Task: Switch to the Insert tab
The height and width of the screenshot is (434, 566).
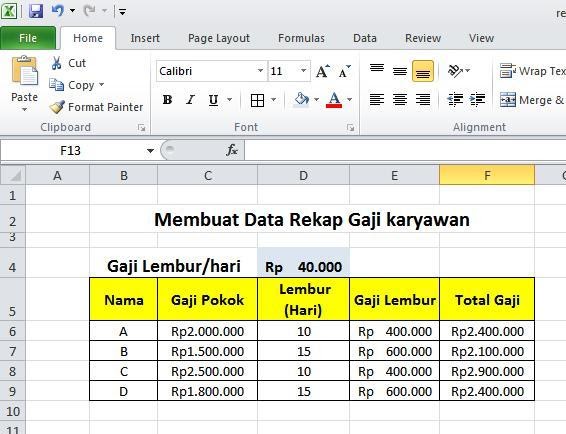Action: (145, 38)
